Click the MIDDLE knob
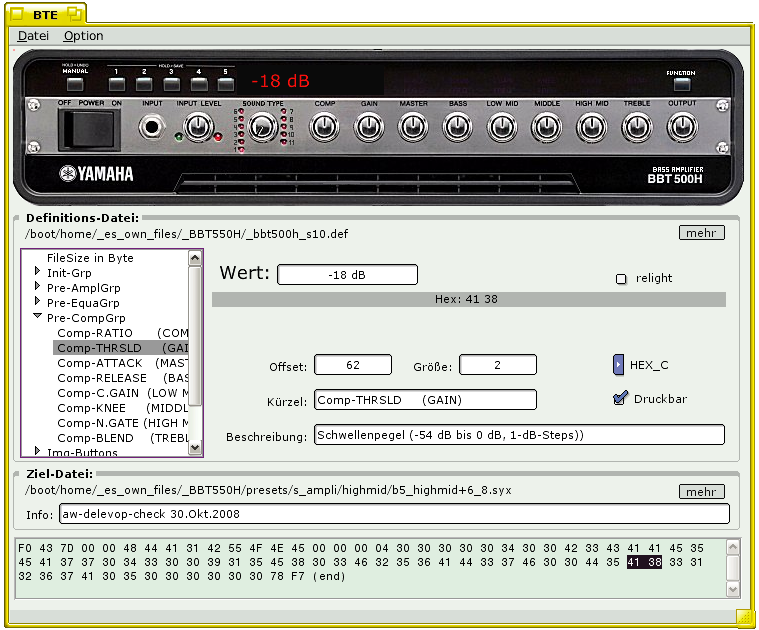The image size is (759, 630). [x=546, y=127]
